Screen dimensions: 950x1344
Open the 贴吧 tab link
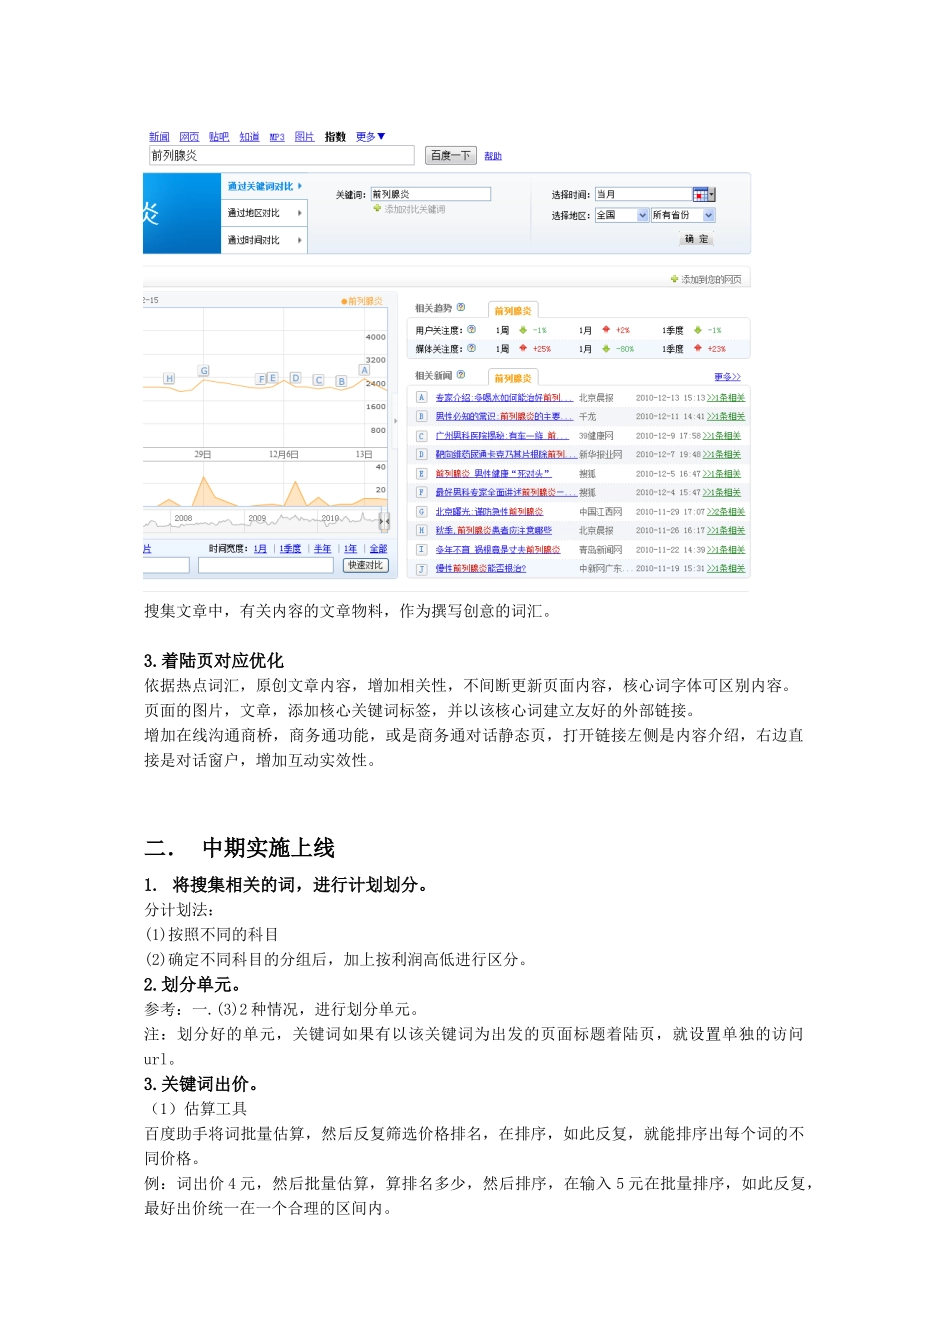219,137
